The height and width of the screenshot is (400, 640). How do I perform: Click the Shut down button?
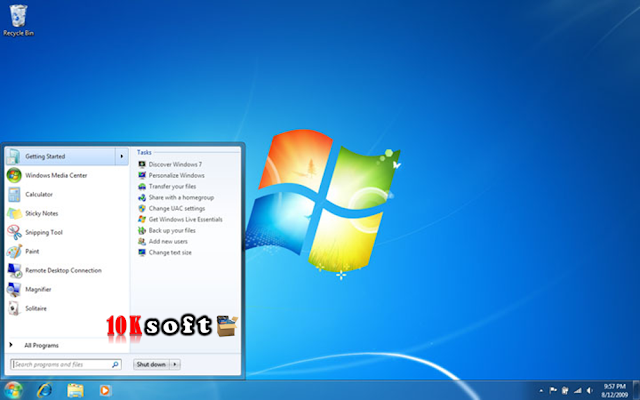pos(151,364)
